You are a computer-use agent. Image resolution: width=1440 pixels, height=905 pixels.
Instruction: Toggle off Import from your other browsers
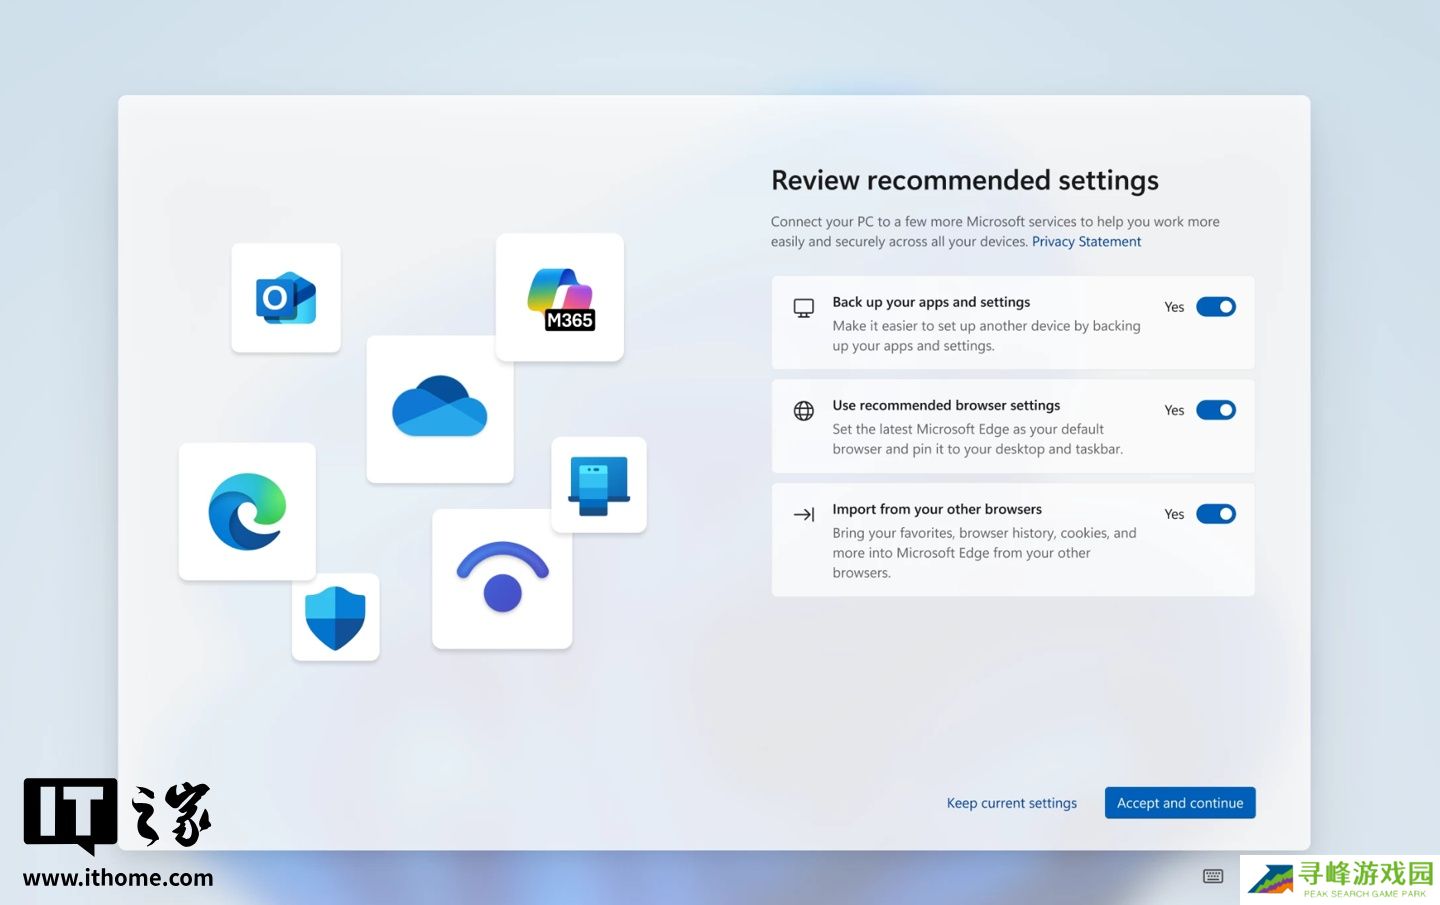coord(1216,514)
